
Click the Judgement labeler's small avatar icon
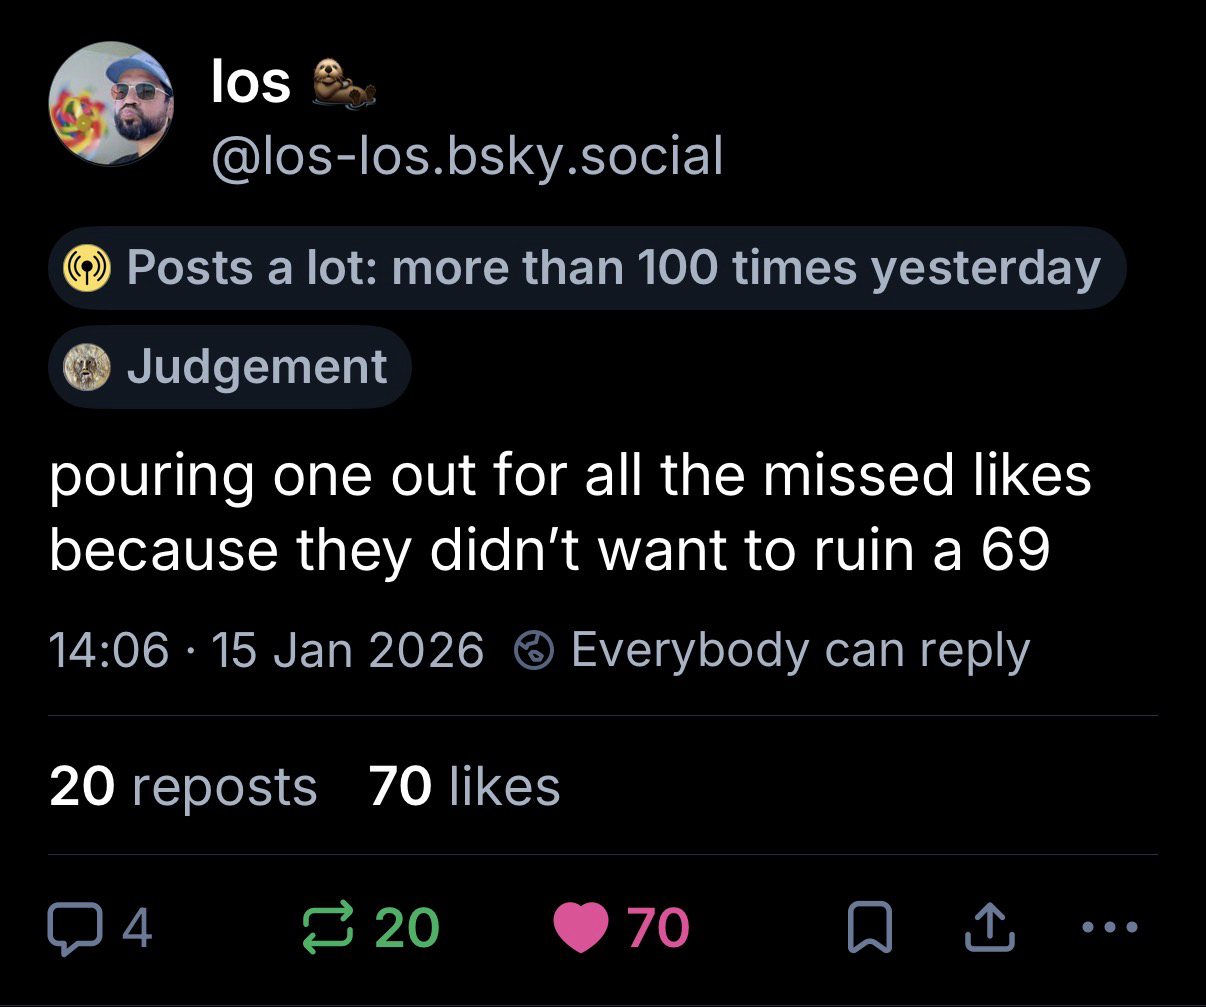click(x=86, y=367)
